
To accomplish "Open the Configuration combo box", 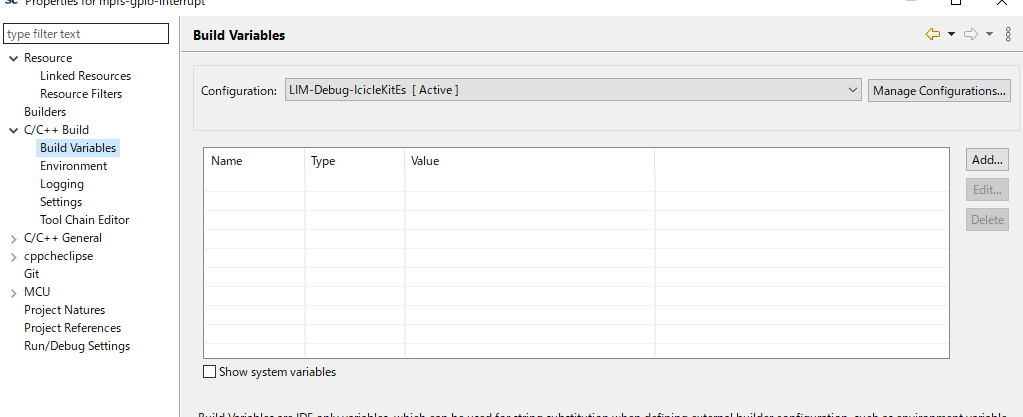I will (572, 90).
